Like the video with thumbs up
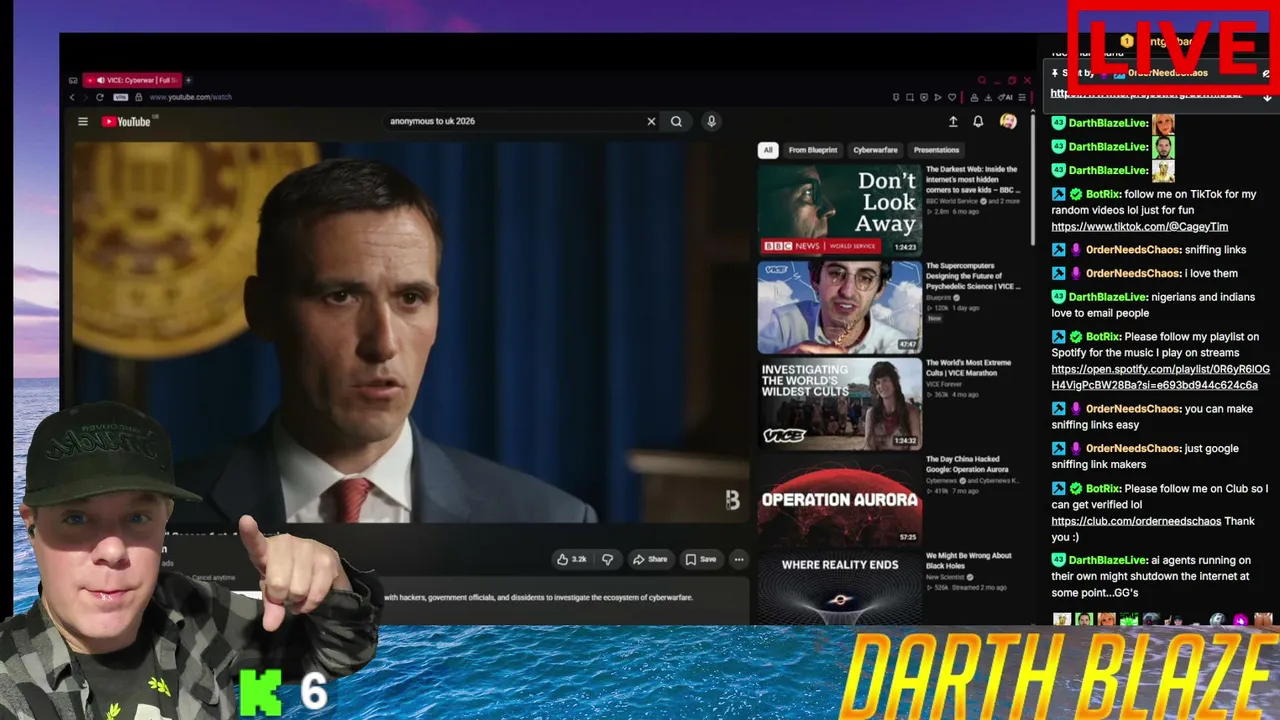 572,559
